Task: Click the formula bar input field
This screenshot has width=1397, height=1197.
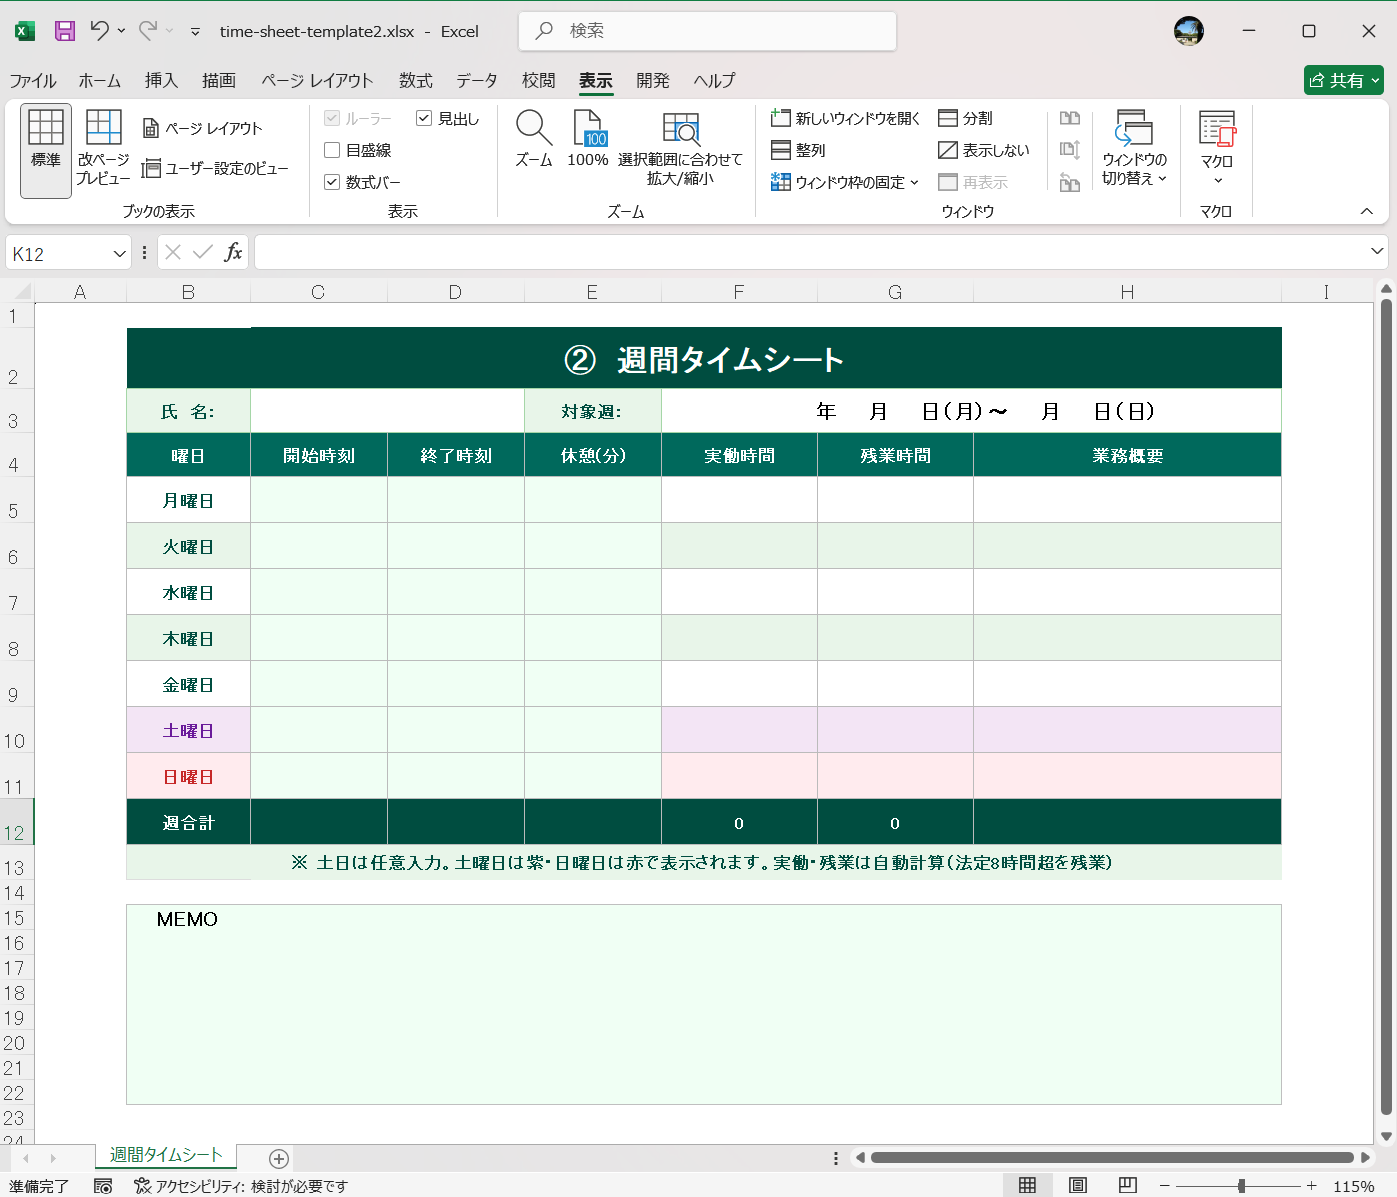Action: click(x=810, y=252)
